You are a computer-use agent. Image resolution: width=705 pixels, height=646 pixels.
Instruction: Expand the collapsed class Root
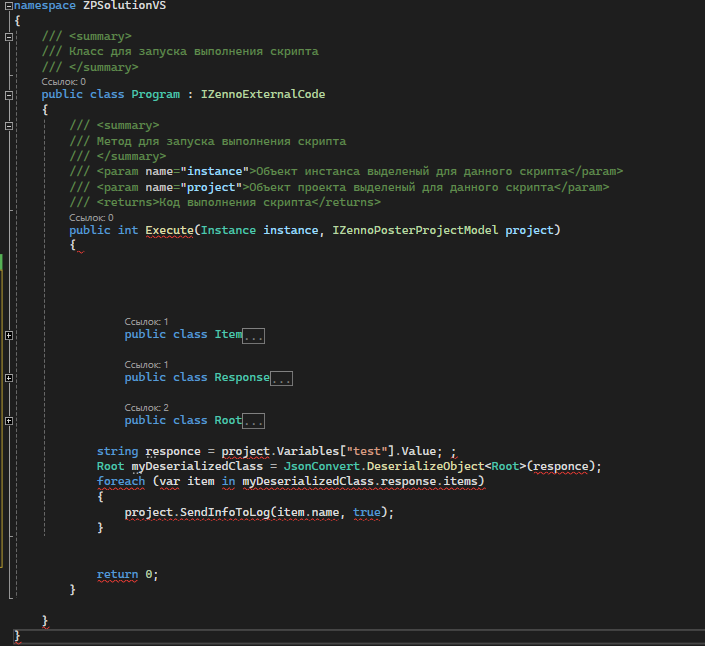tap(9, 421)
